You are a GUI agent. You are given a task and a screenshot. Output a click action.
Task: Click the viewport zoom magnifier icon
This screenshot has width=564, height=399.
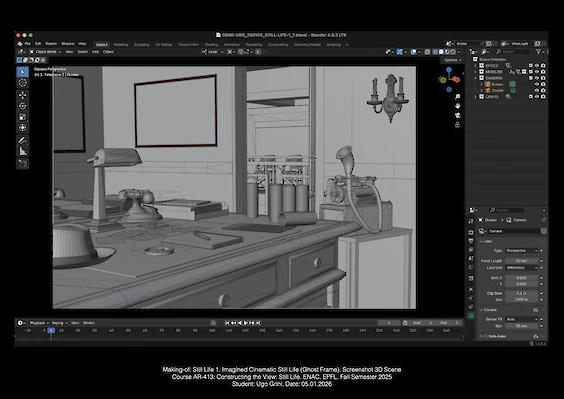pyautogui.click(x=457, y=97)
